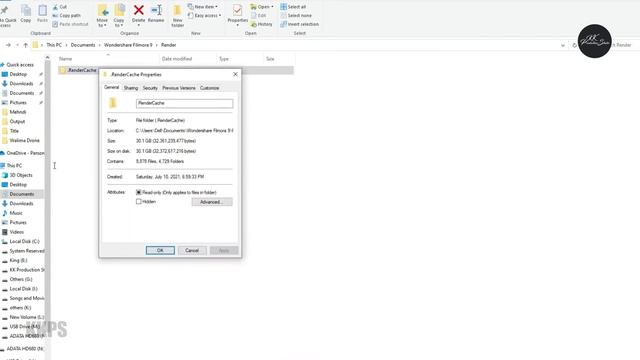Sort by Date modified column header
This screenshot has height=360, width=640.
(177, 59)
